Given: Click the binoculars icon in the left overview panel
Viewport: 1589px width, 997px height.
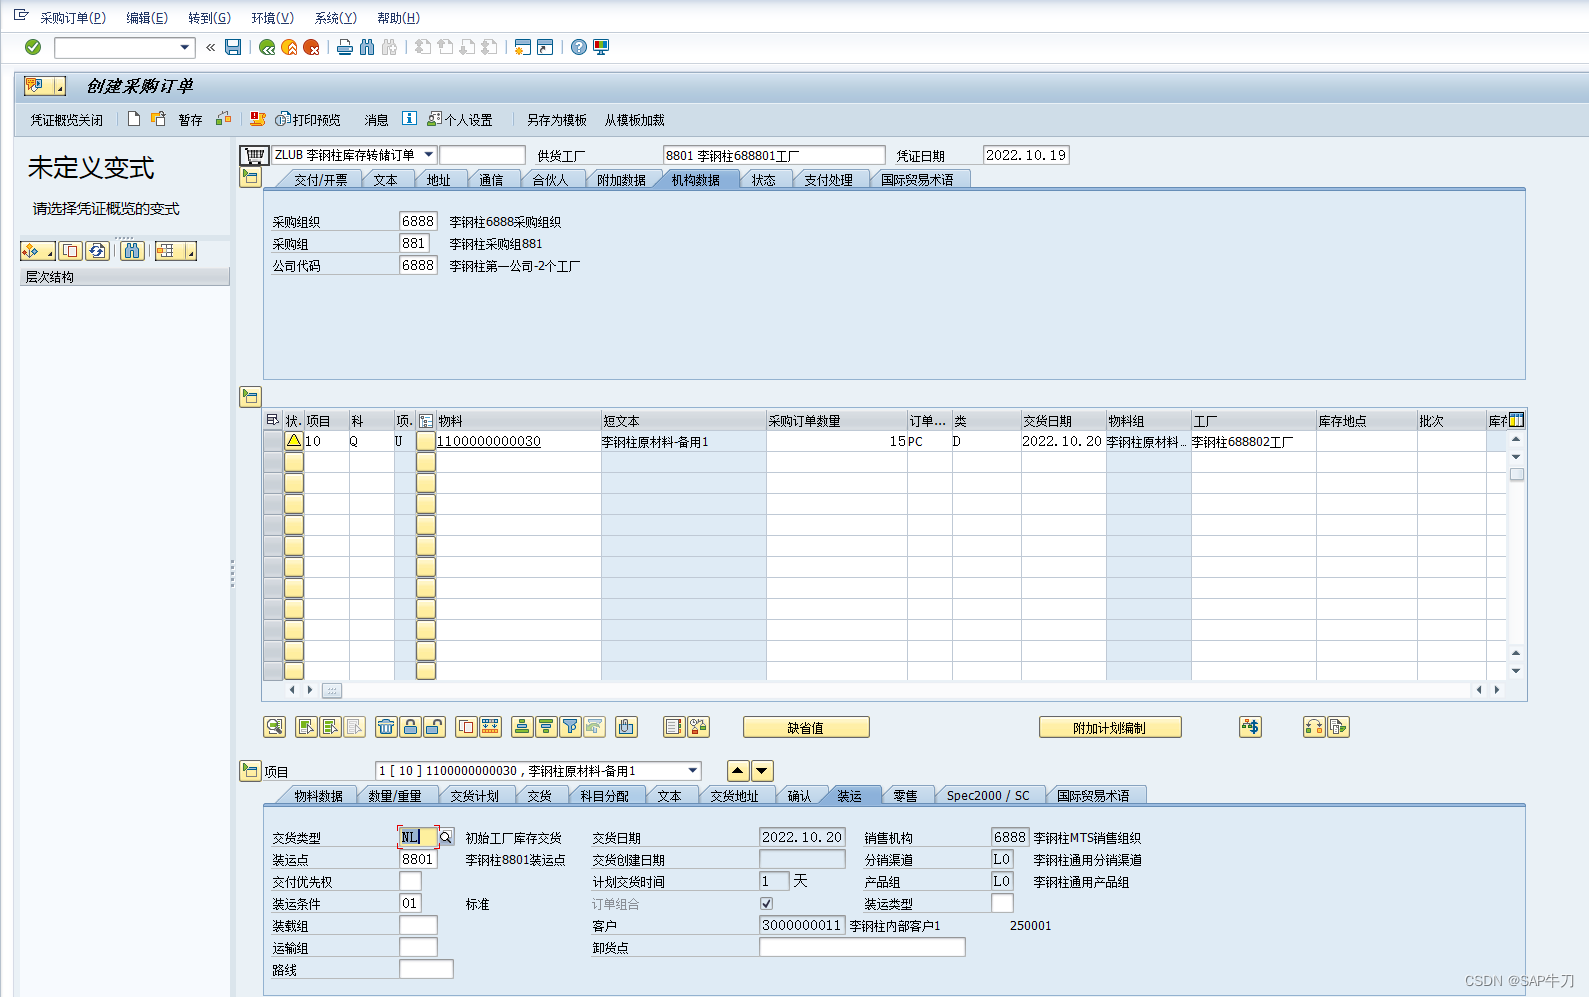Looking at the screenshot, I should (x=133, y=251).
